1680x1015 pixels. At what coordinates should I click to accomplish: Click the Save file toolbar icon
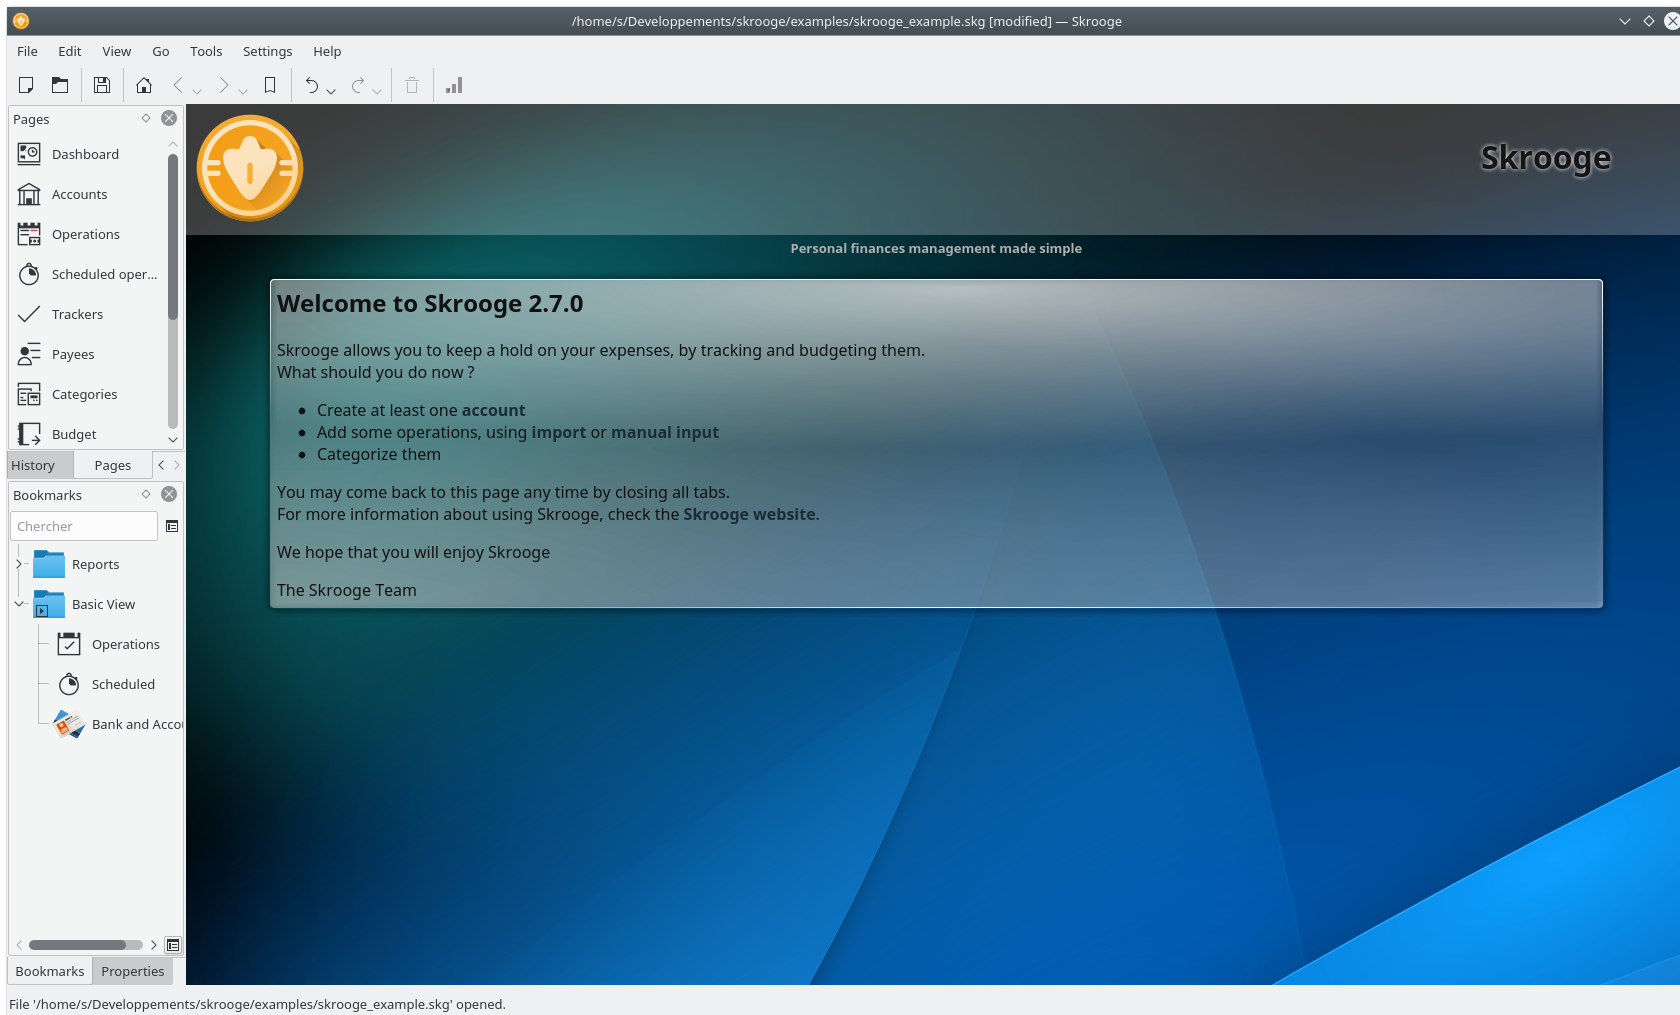tap(101, 86)
